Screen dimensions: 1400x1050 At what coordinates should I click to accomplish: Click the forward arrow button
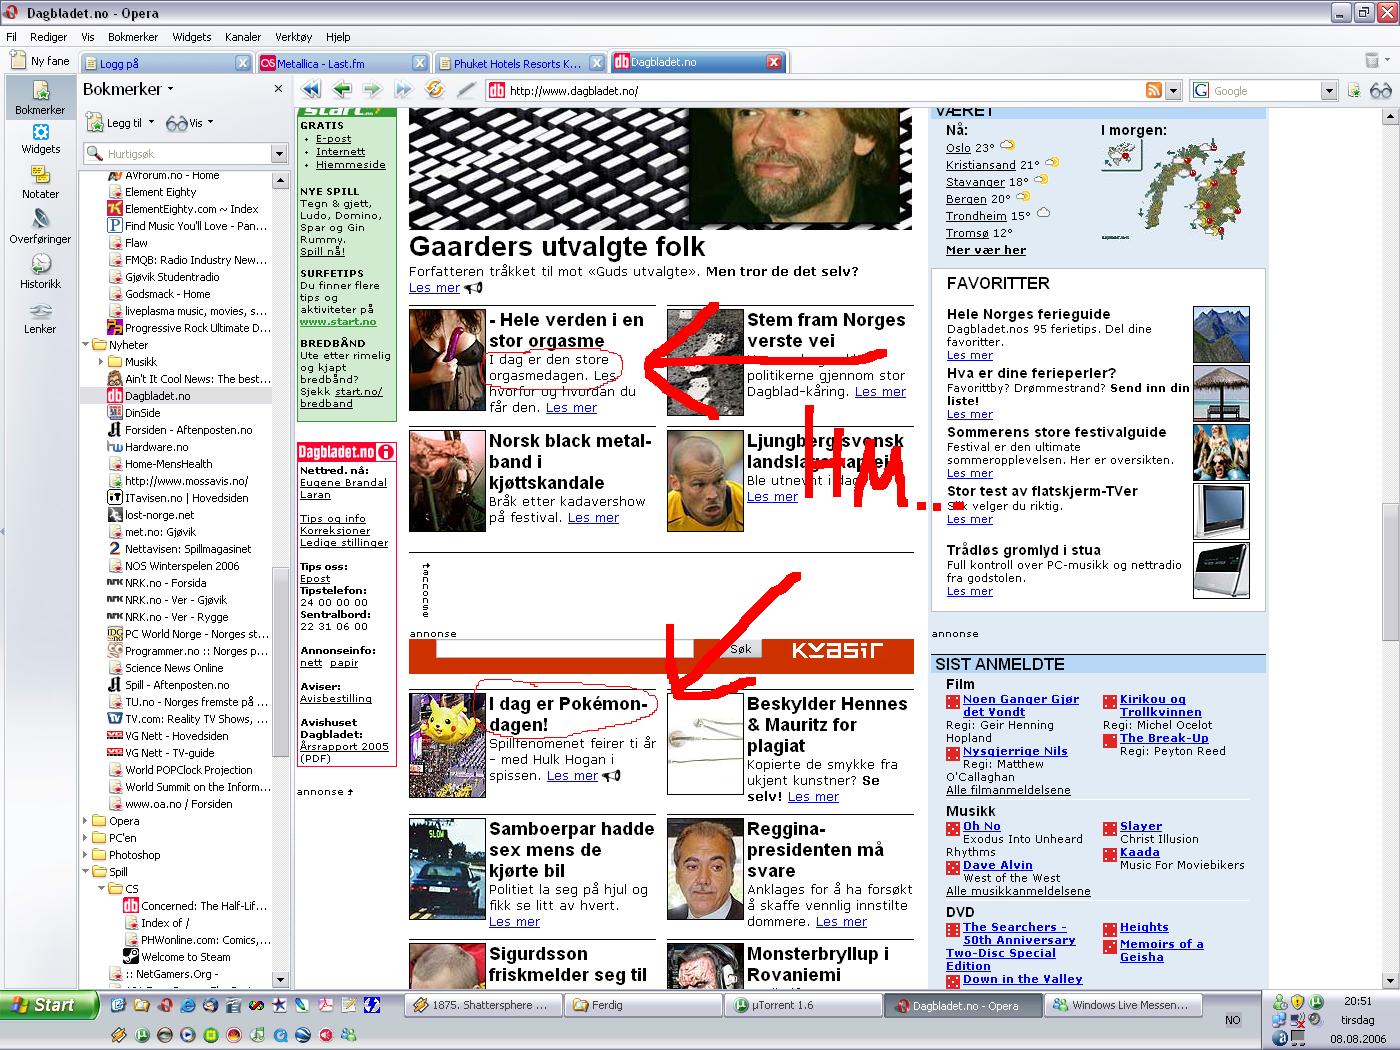372,90
